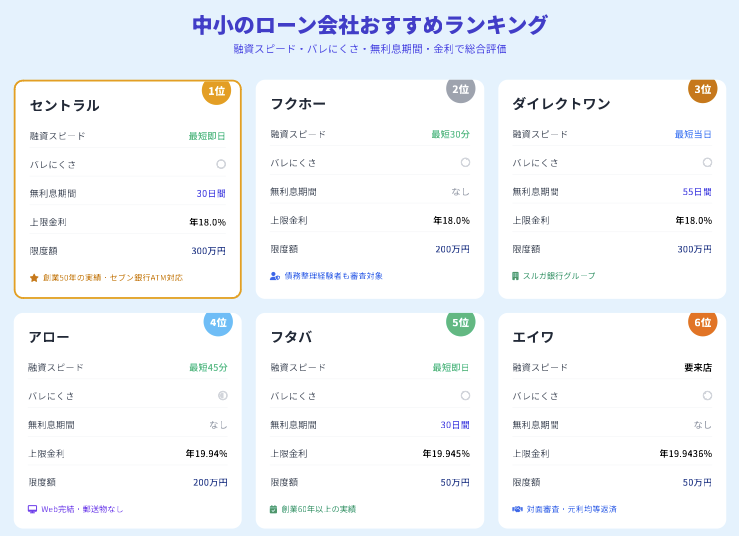Image resolution: width=739 pixels, height=536 pixels.
Task: Click エイワ's バレにくさ circle mark
Action: [707, 396]
